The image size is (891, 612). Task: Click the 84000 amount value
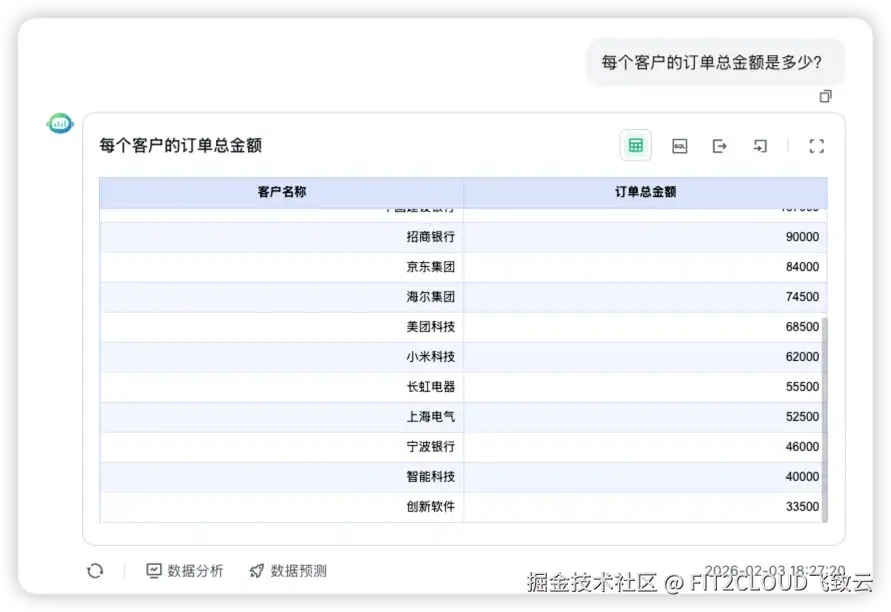point(802,267)
